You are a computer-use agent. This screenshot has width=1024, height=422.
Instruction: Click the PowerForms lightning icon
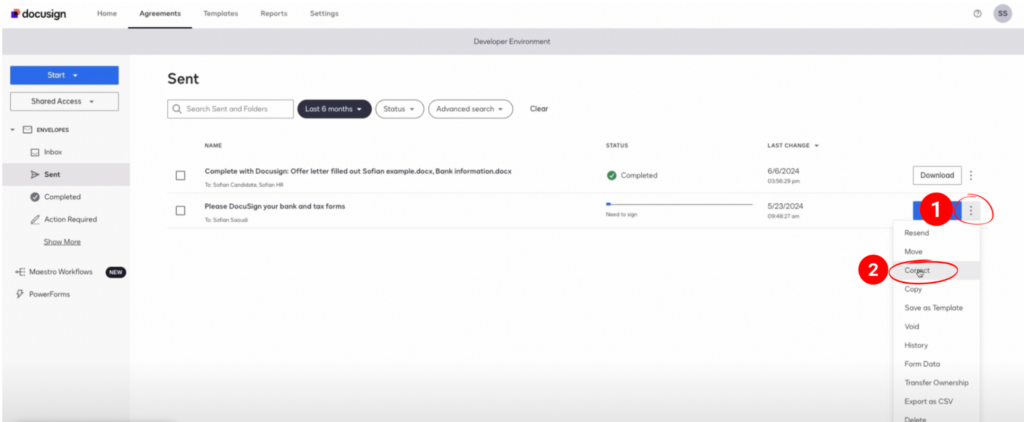[20, 294]
